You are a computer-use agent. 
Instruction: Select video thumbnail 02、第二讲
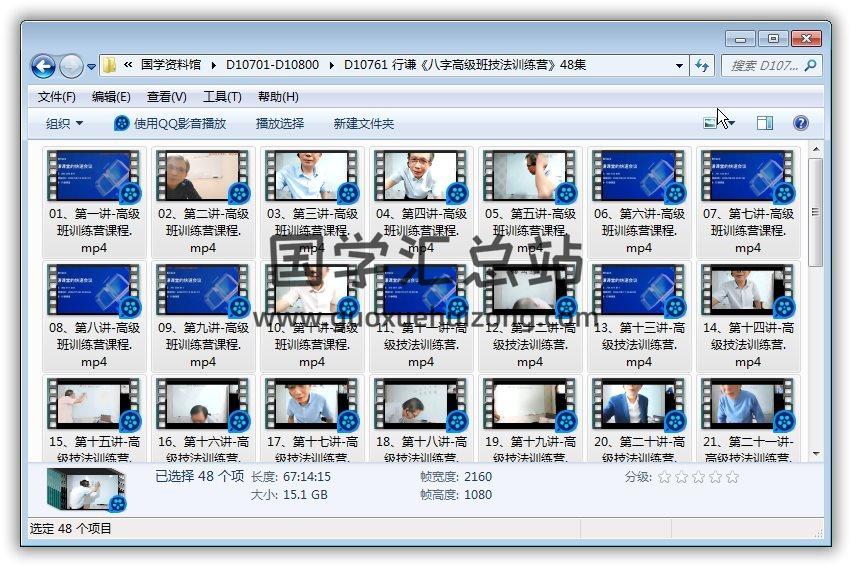click(x=203, y=176)
